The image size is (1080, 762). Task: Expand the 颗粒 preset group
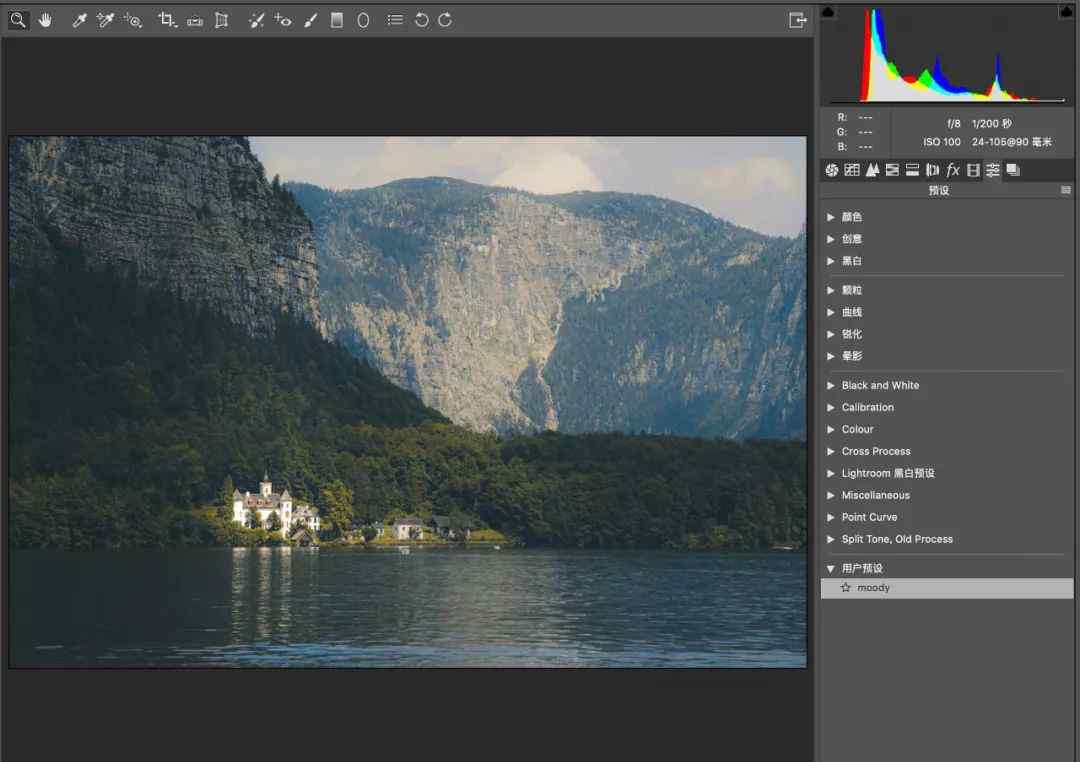click(x=831, y=290)
